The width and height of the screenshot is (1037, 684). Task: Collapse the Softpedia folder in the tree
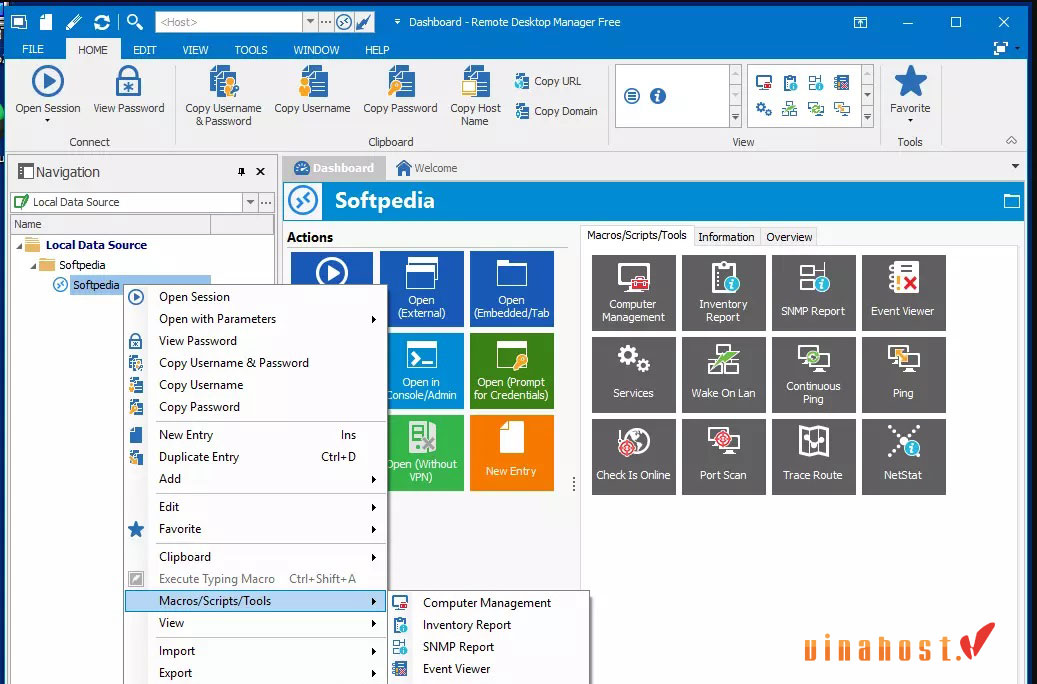click(33, 265)
